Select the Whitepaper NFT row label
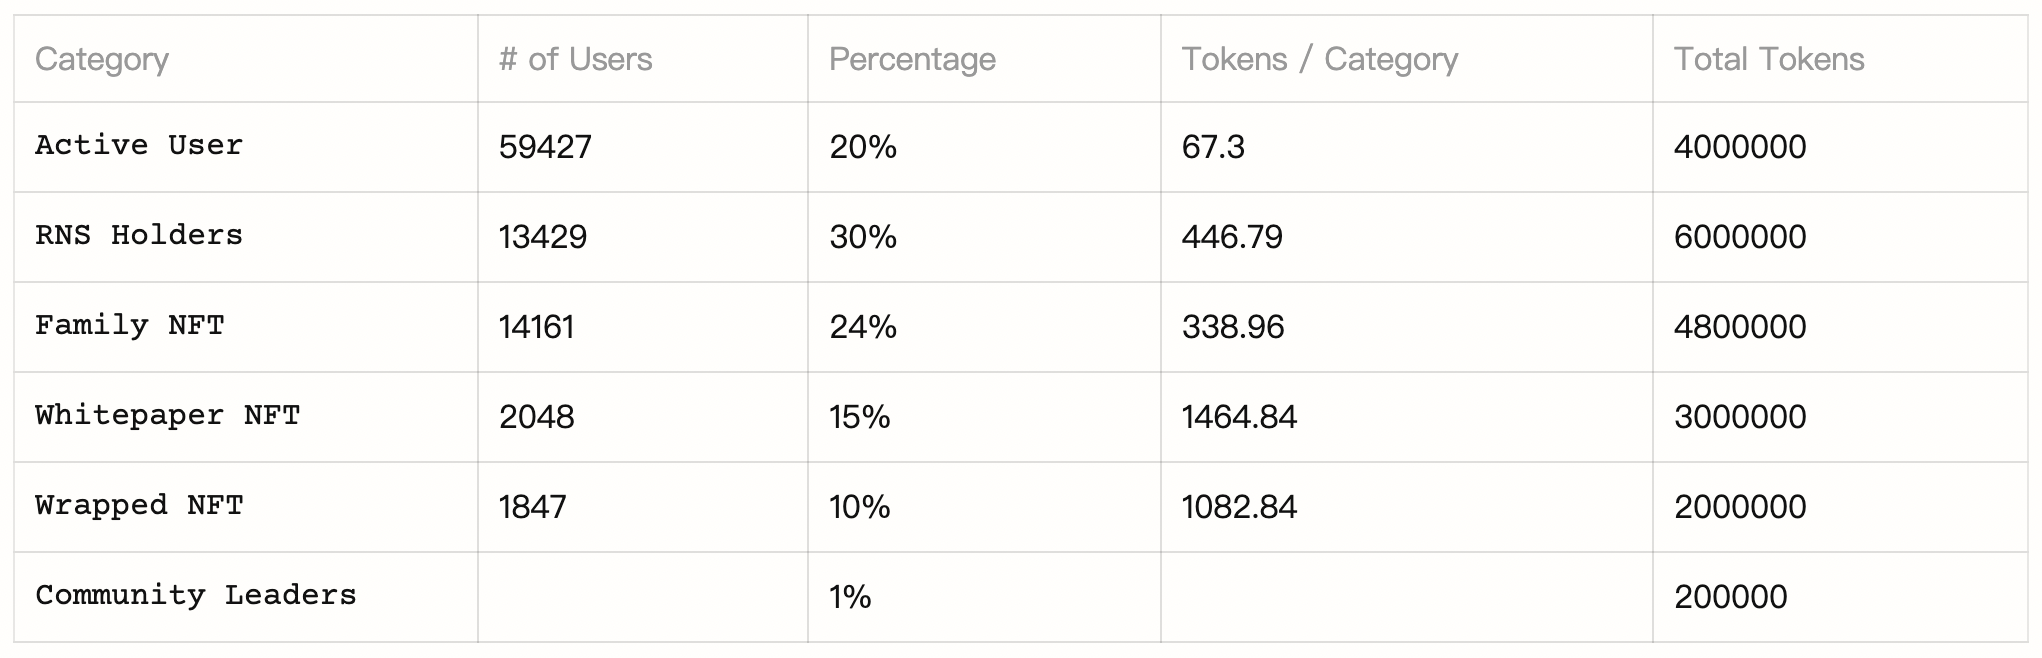2042x658 pixels. tap(167, 416)
